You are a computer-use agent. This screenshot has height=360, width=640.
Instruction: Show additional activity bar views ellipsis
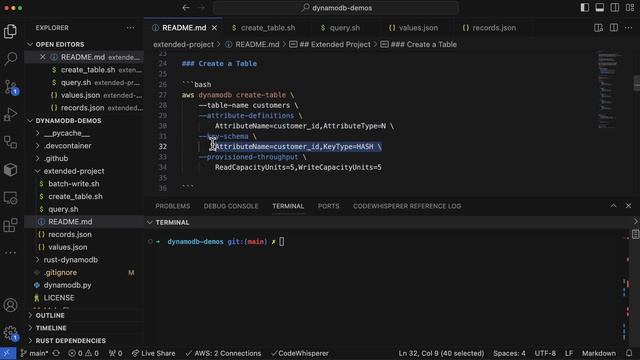10,253
